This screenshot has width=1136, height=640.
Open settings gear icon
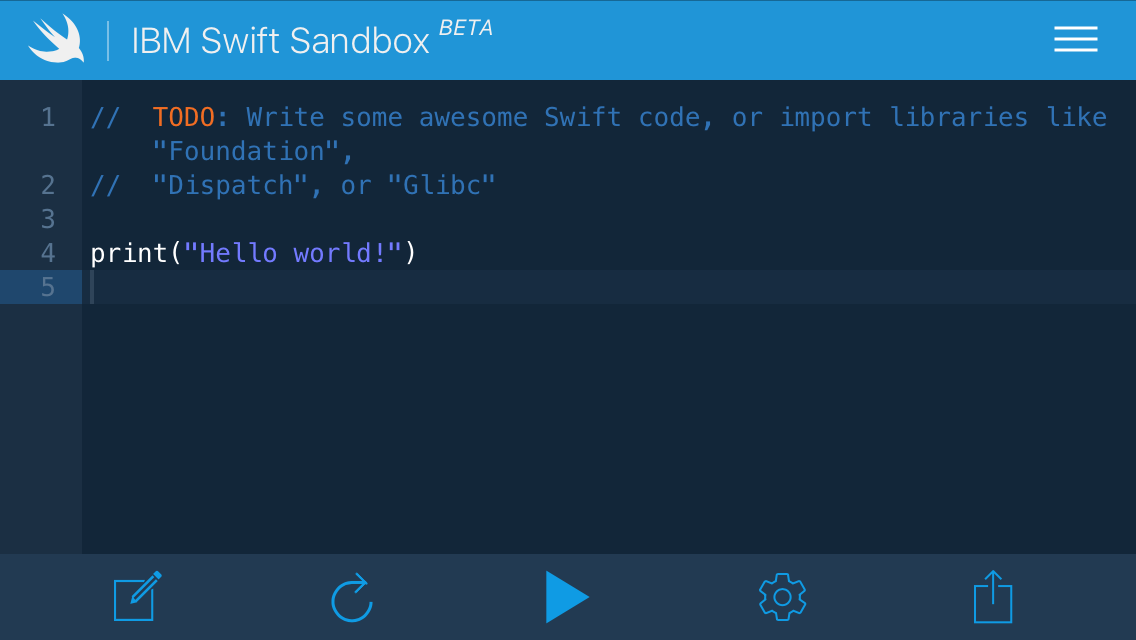(782, 597)
